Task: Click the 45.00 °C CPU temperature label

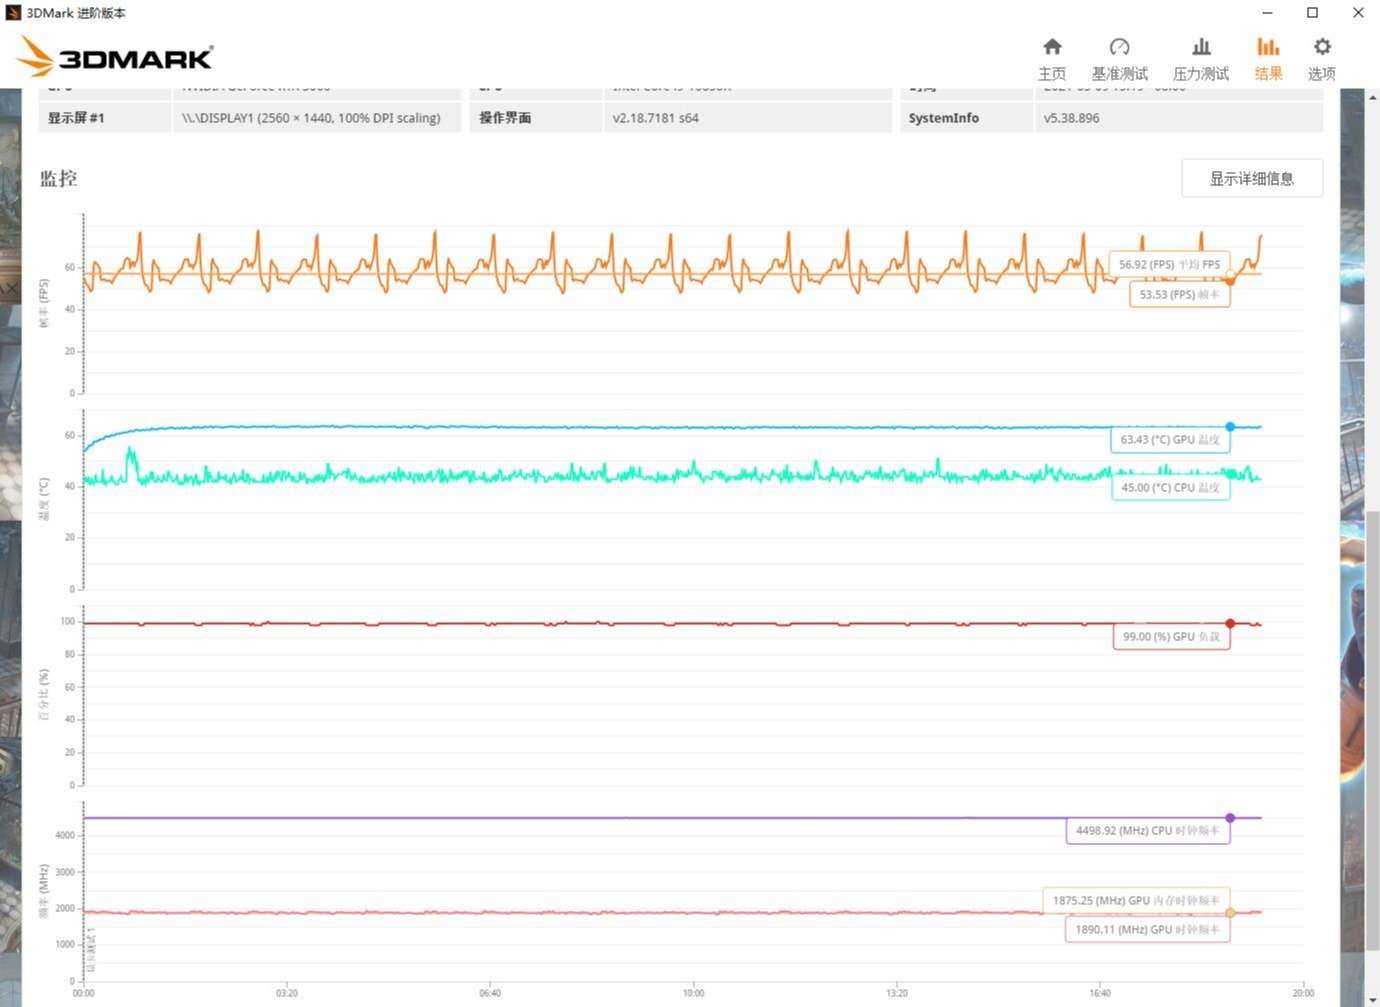Action: tap(1170, 488)
